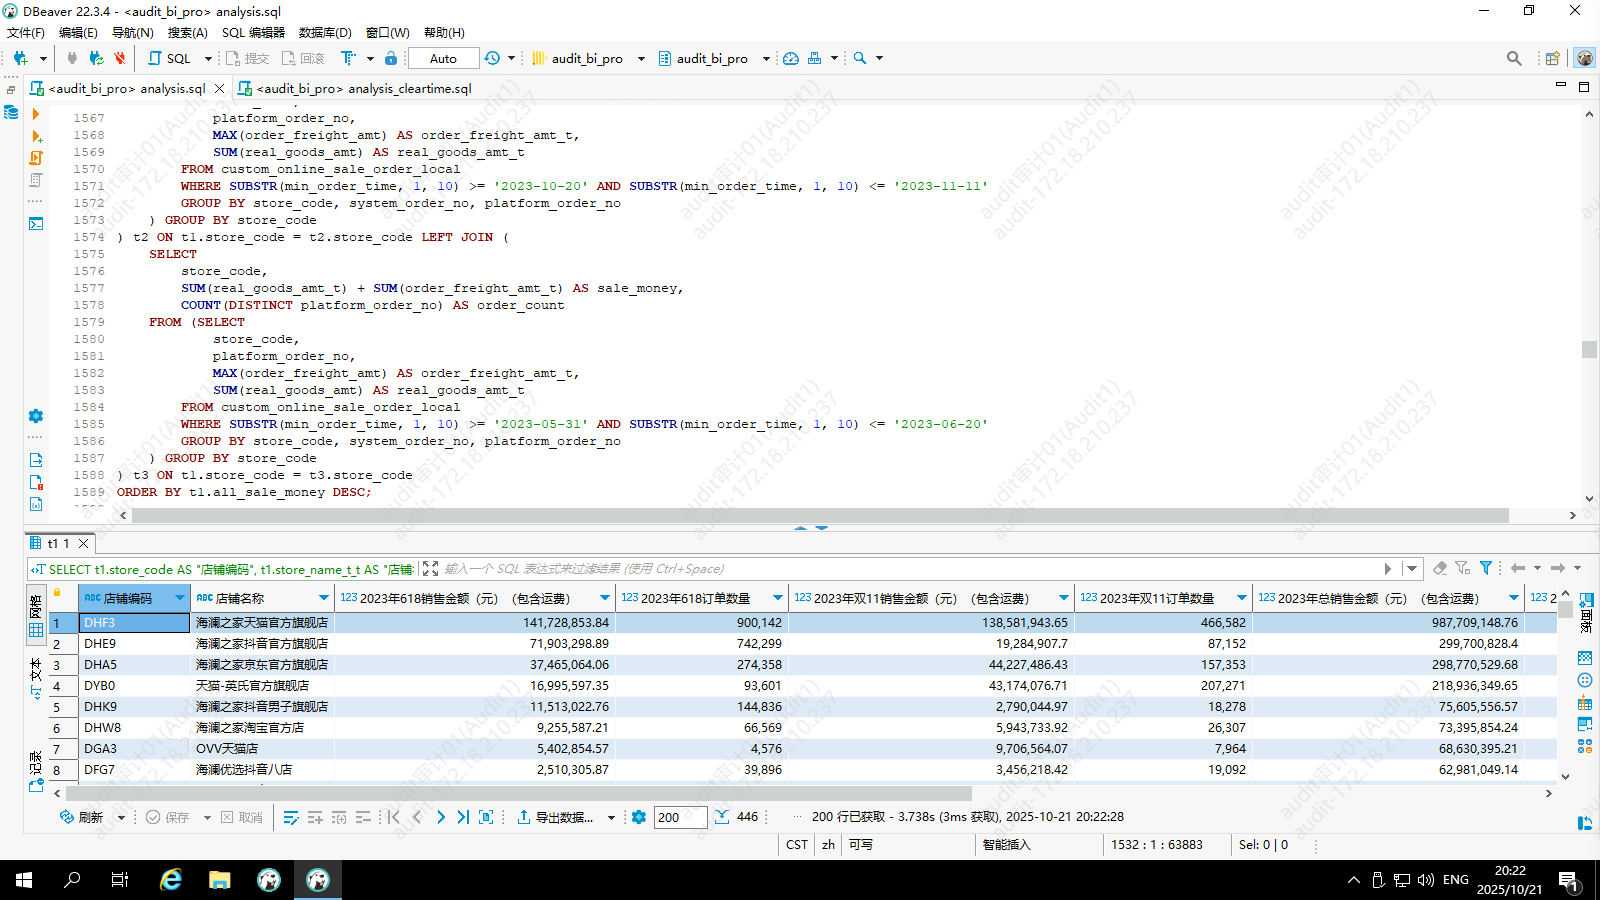The width and height of the screenshot is (1600, 900).
Task: Jump to last page of results
Action: pyautogui.click(x=463, y=817)
